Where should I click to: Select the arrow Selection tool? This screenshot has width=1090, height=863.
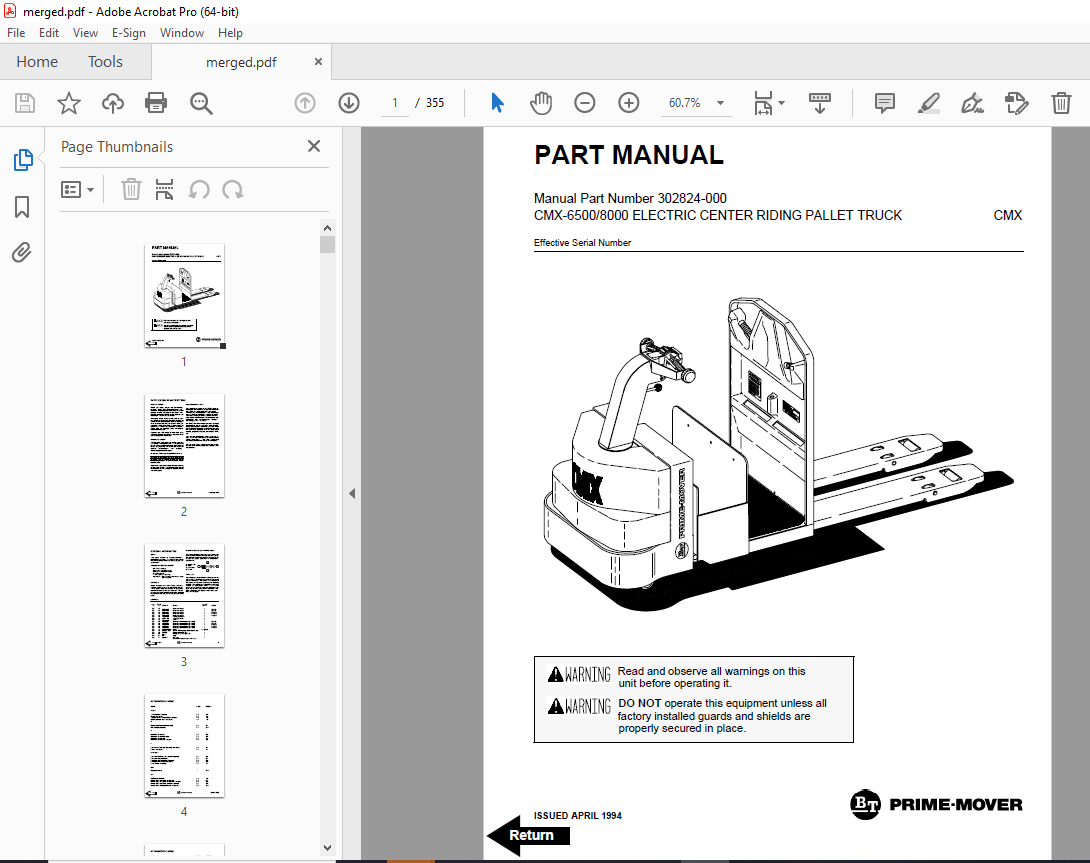(497, 103)
